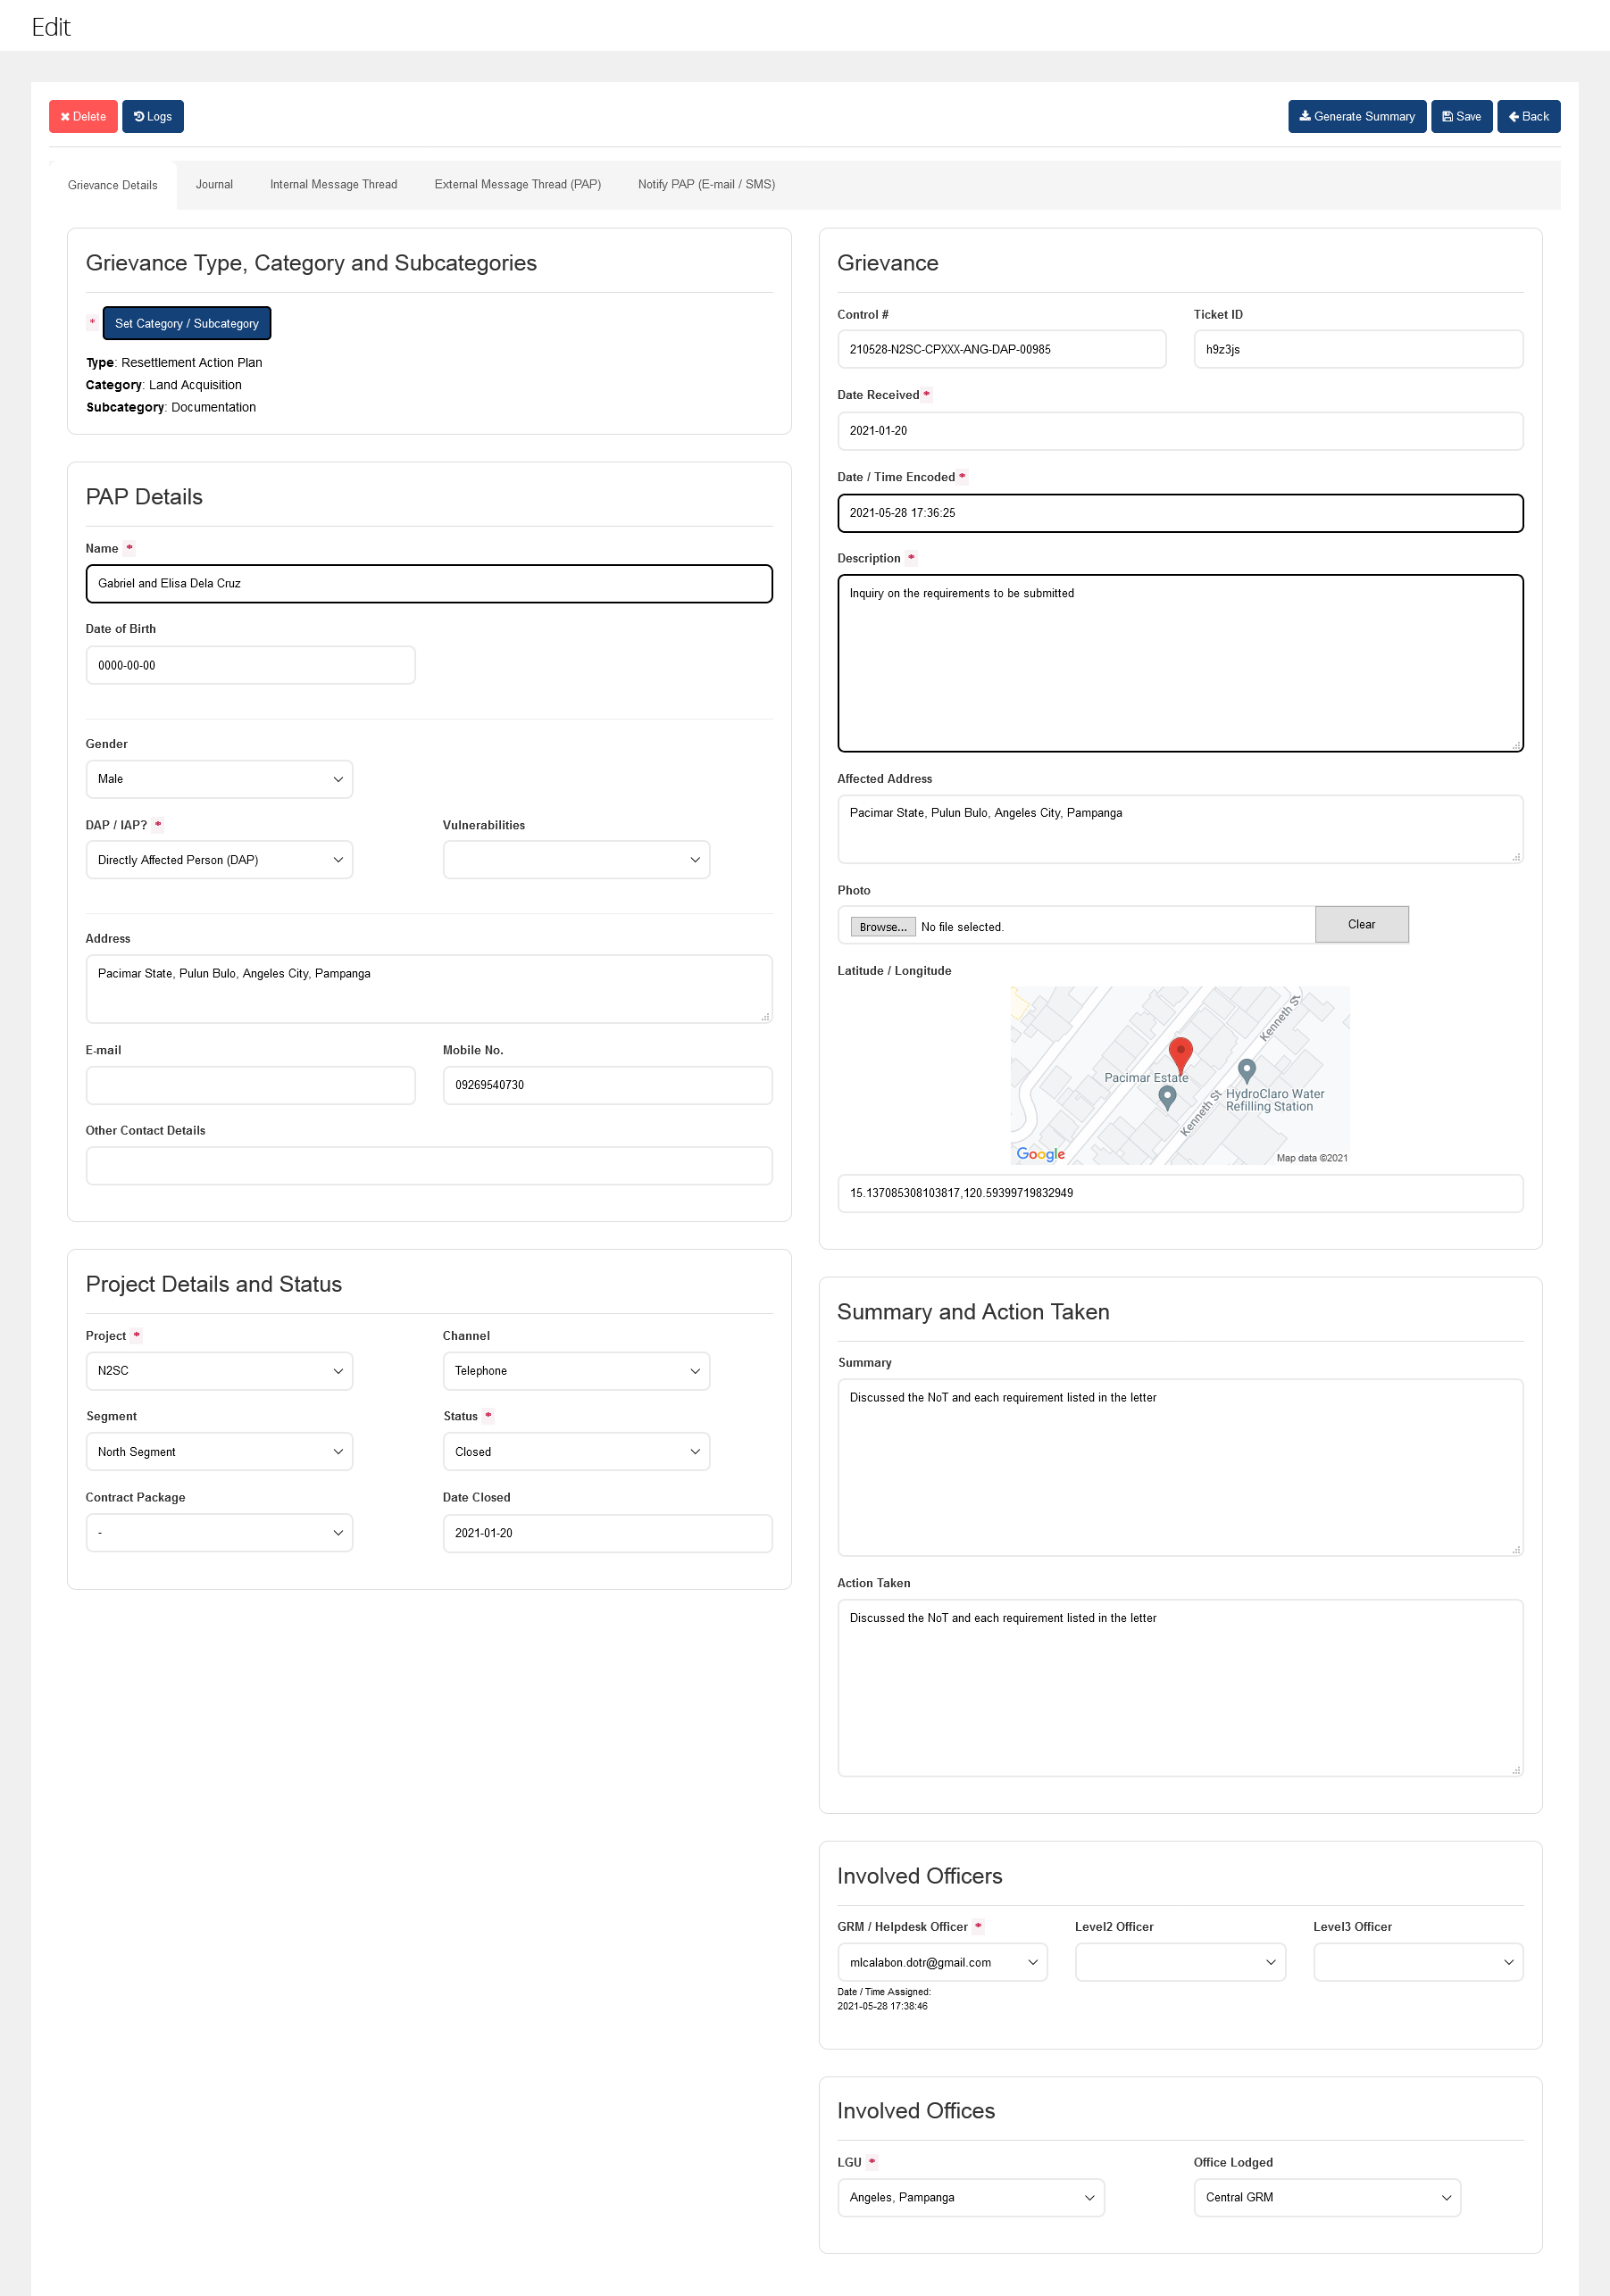Open the GRM / Helpdesk Officer dropdown
Image resolution: width=1610 pixels, height=2296 pixels.
click(942, 1963)
